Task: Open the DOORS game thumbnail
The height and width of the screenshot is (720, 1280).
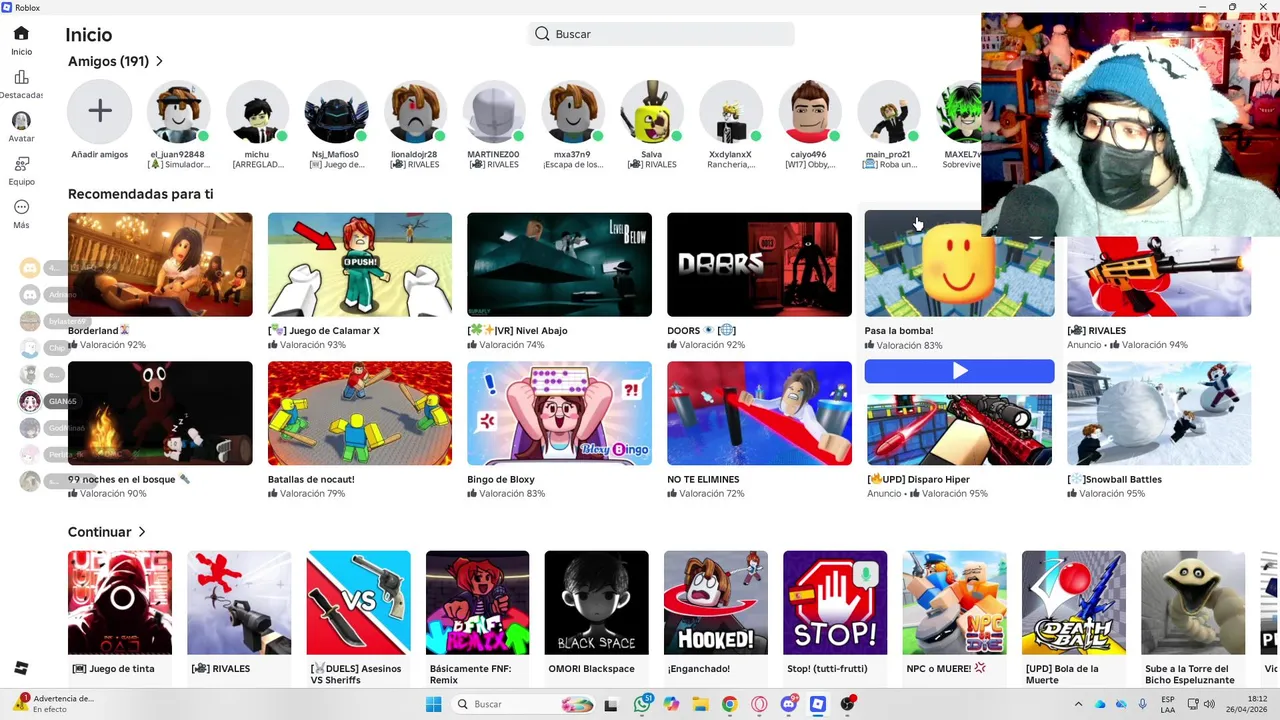Action: (759, 264)
